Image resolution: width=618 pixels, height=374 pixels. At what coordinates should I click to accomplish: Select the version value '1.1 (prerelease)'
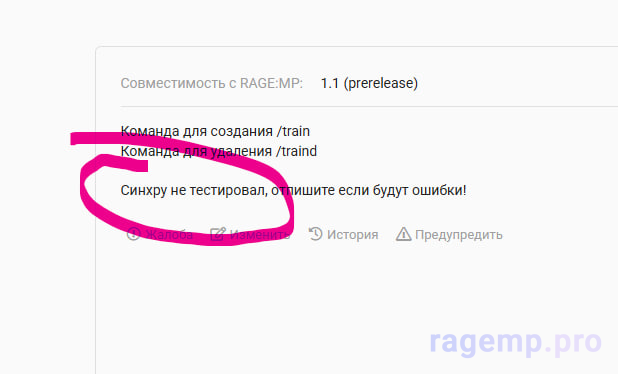[369, 83]
